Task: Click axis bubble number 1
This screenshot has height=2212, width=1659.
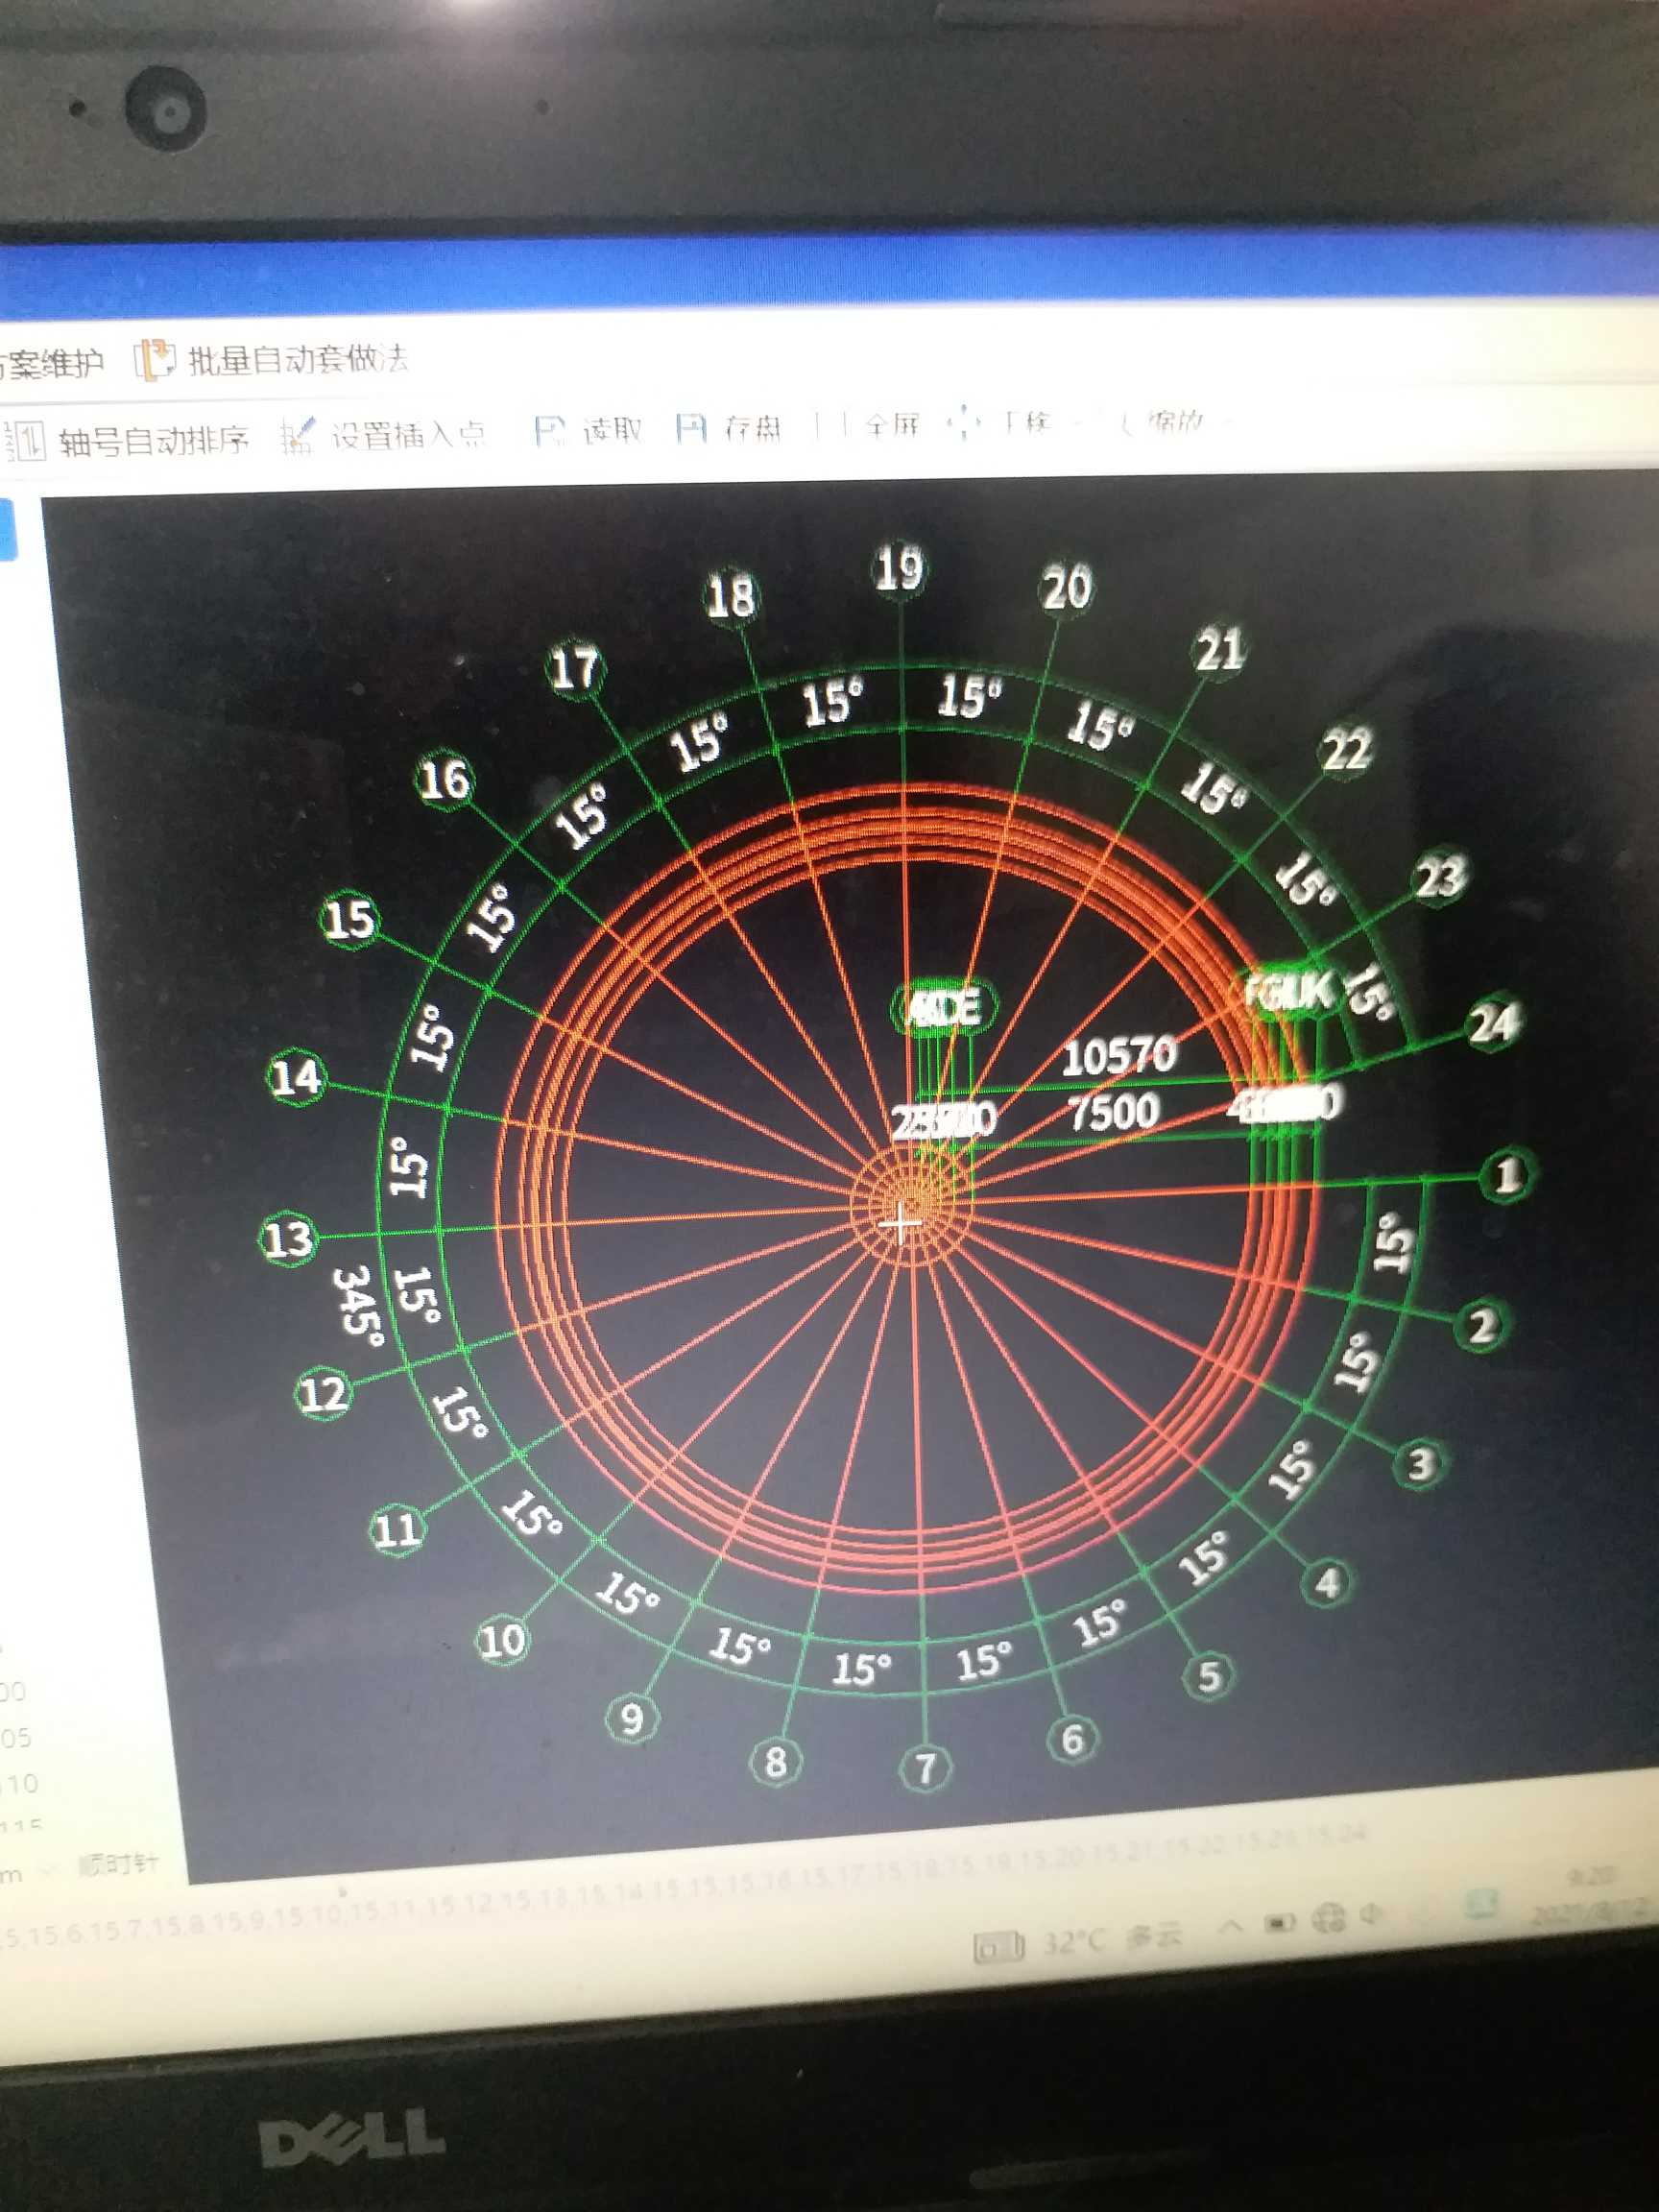Action: tap(1507, 1174)
